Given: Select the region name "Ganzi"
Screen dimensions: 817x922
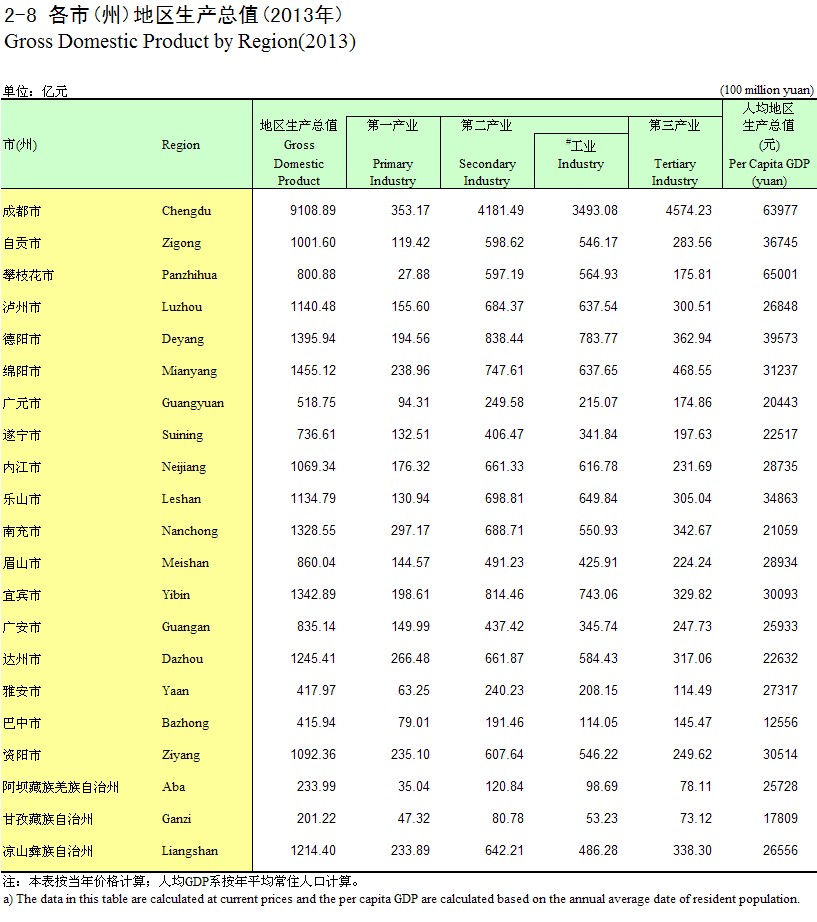Looking at the screenshot, I should tap(176, 819).
